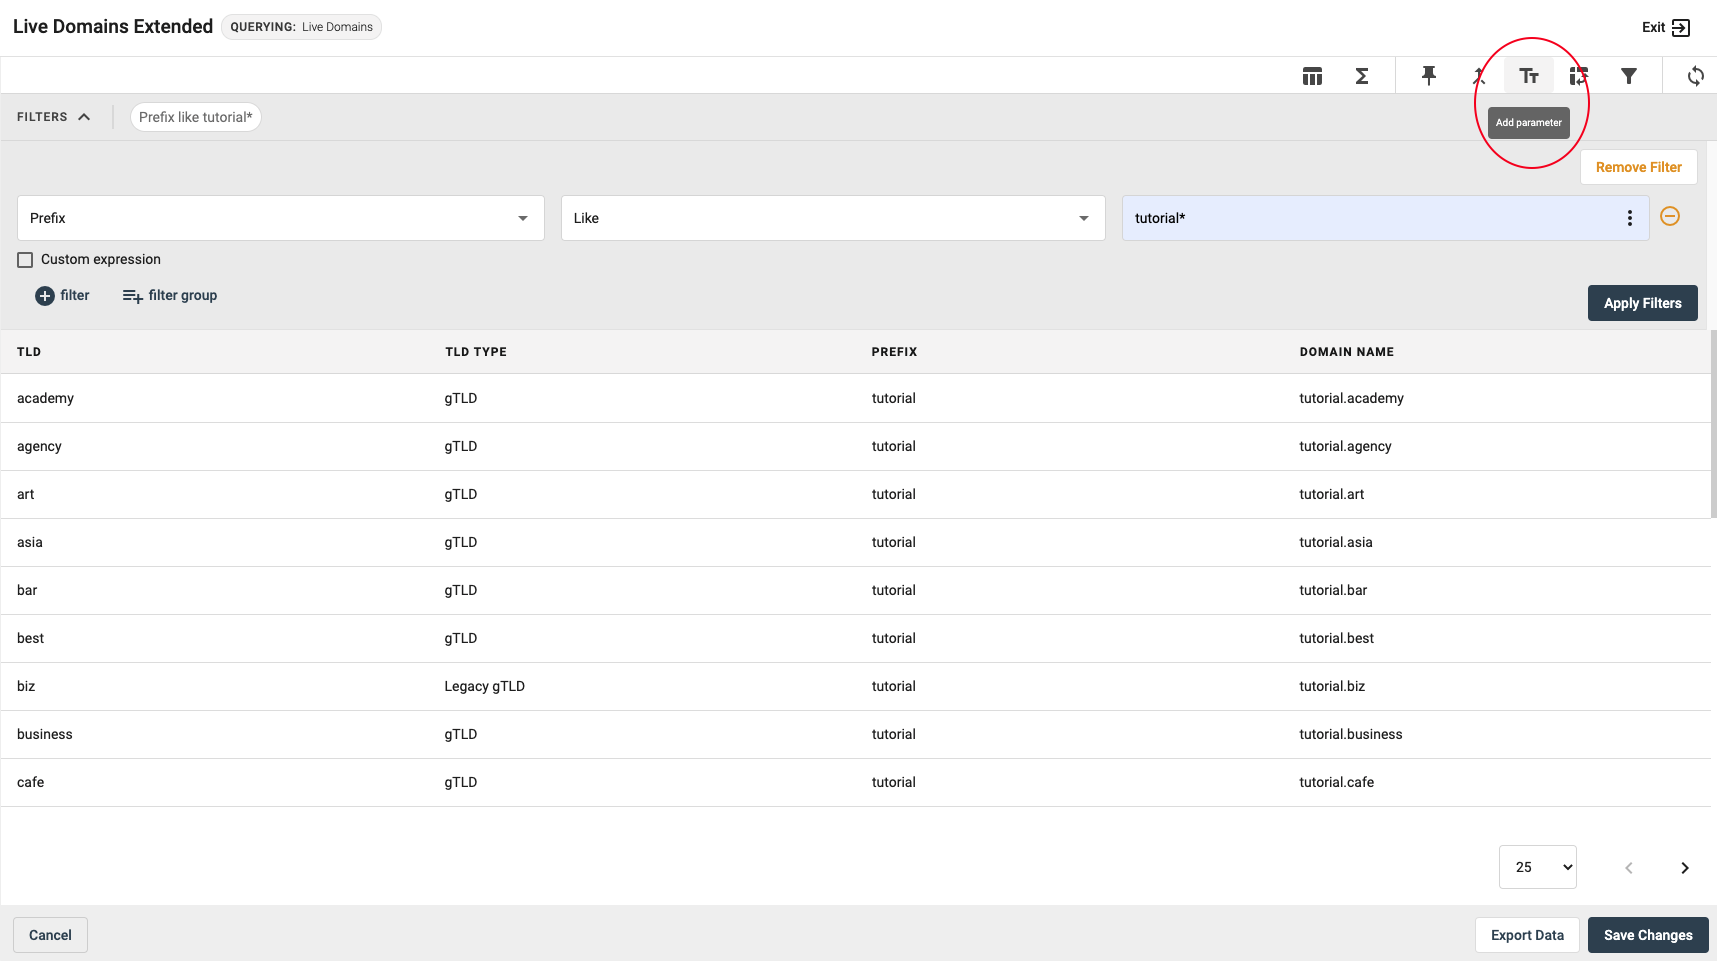Sort by the TLD TYPE column header

476,352
